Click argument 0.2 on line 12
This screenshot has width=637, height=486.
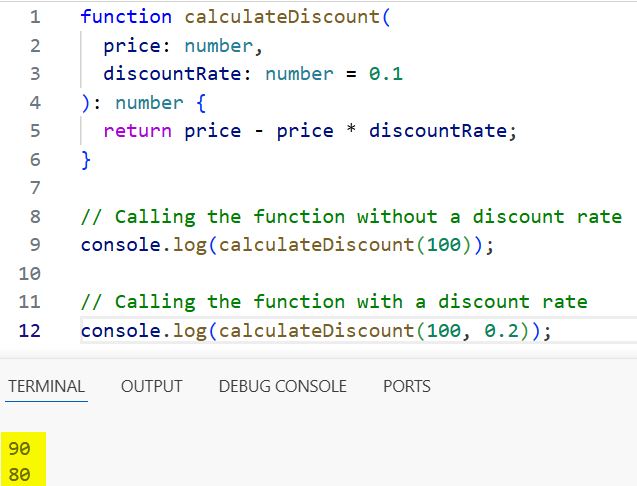click(501, 330)
